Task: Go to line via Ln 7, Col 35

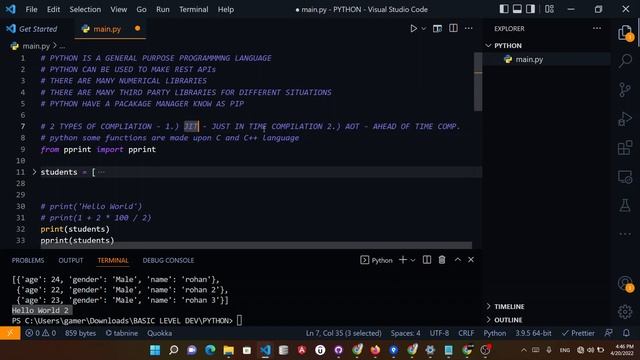Action: [x=344, y=333]
